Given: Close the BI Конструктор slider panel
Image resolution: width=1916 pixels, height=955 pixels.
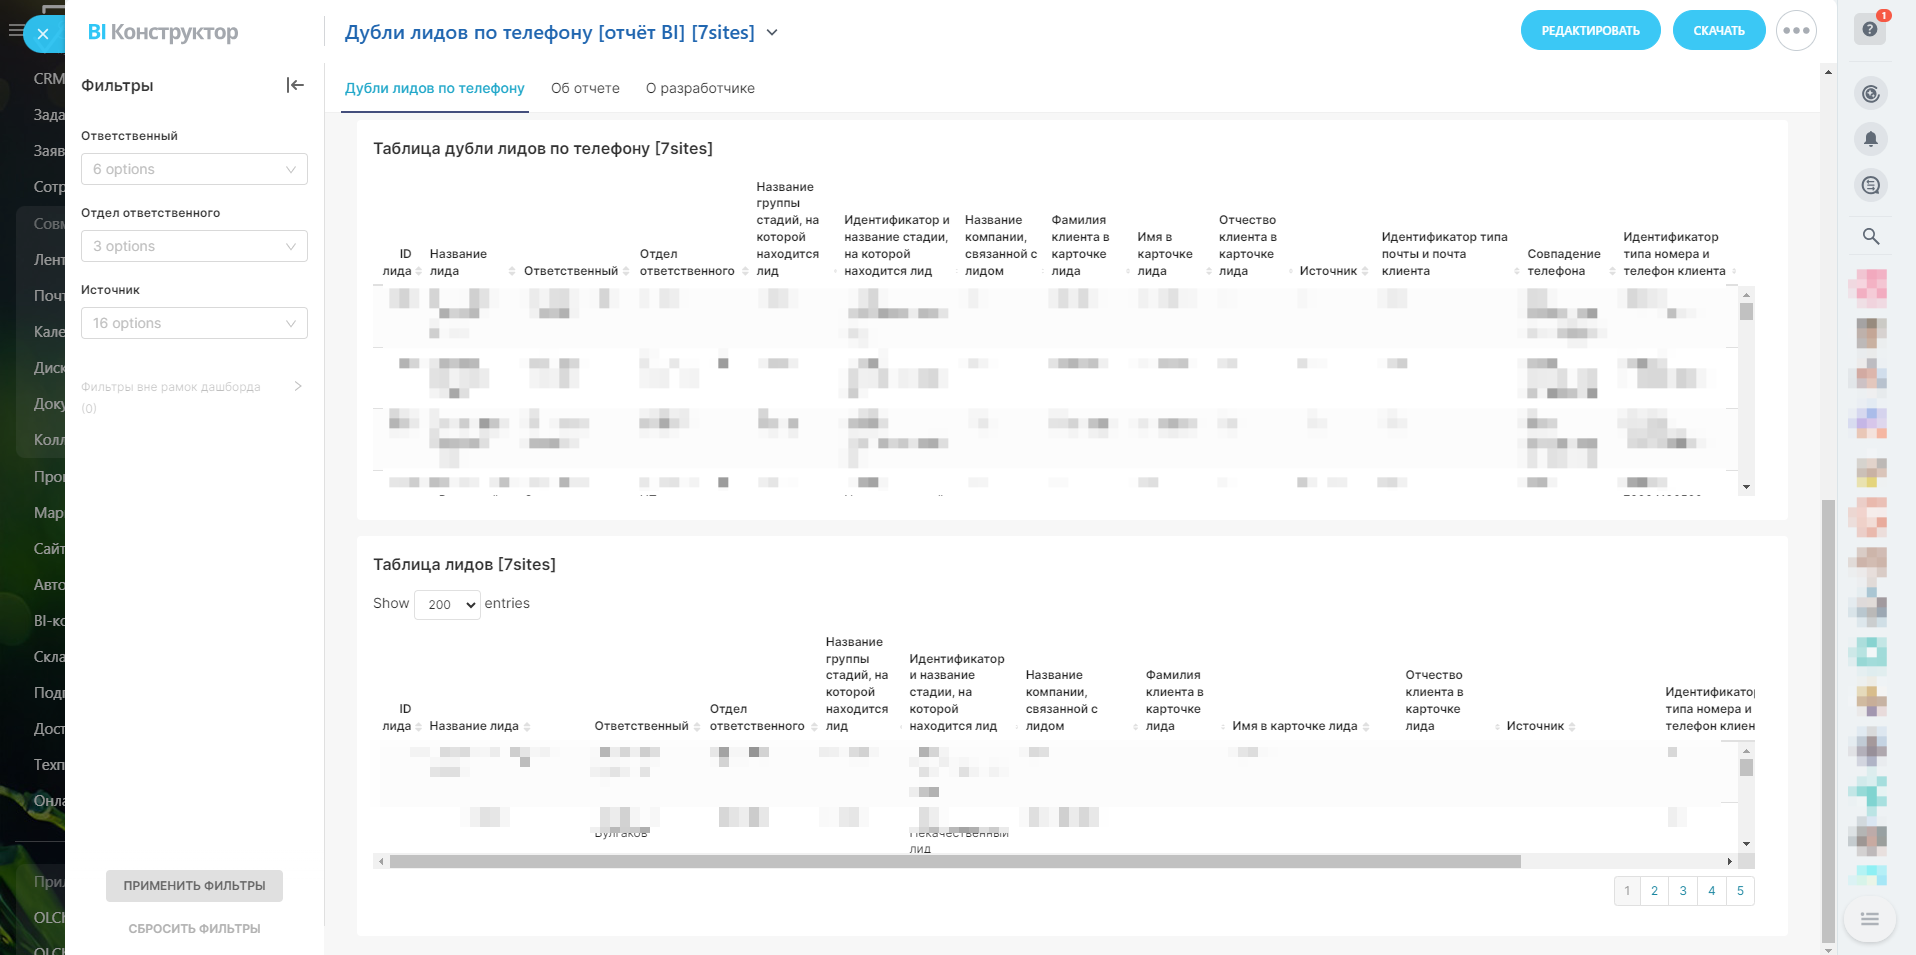Looking at the screenshot, I should tap(43, 34).
